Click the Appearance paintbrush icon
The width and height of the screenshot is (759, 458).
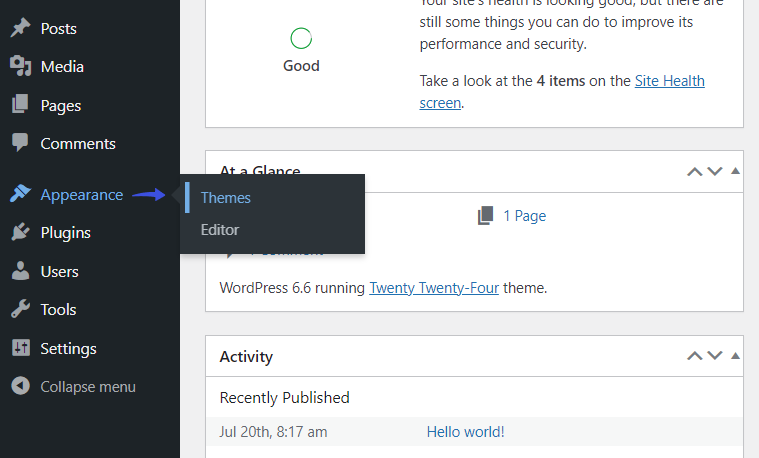[x=20, y=193]
